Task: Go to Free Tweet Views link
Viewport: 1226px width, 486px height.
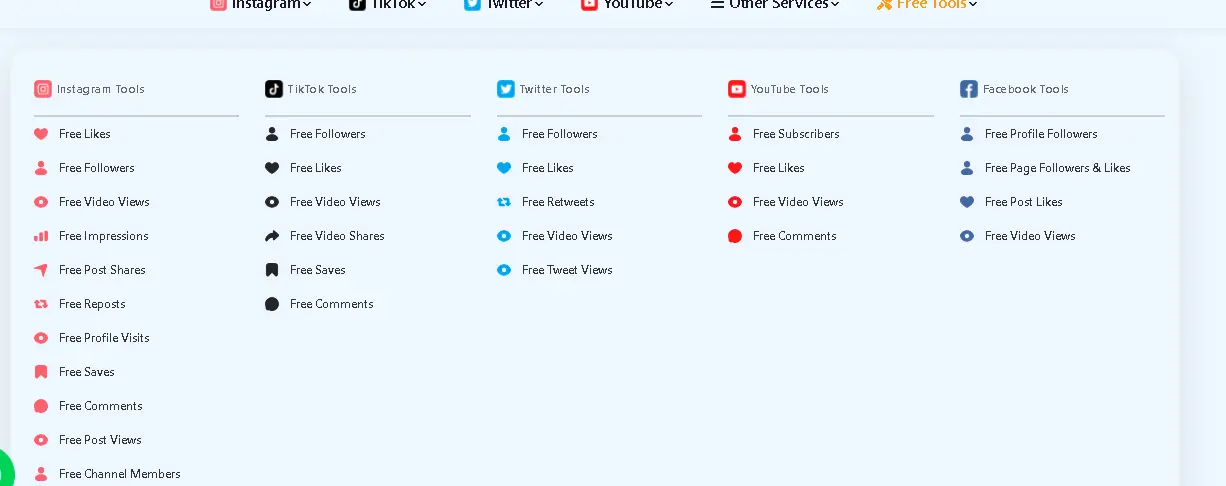Action: tap(567, 270)
